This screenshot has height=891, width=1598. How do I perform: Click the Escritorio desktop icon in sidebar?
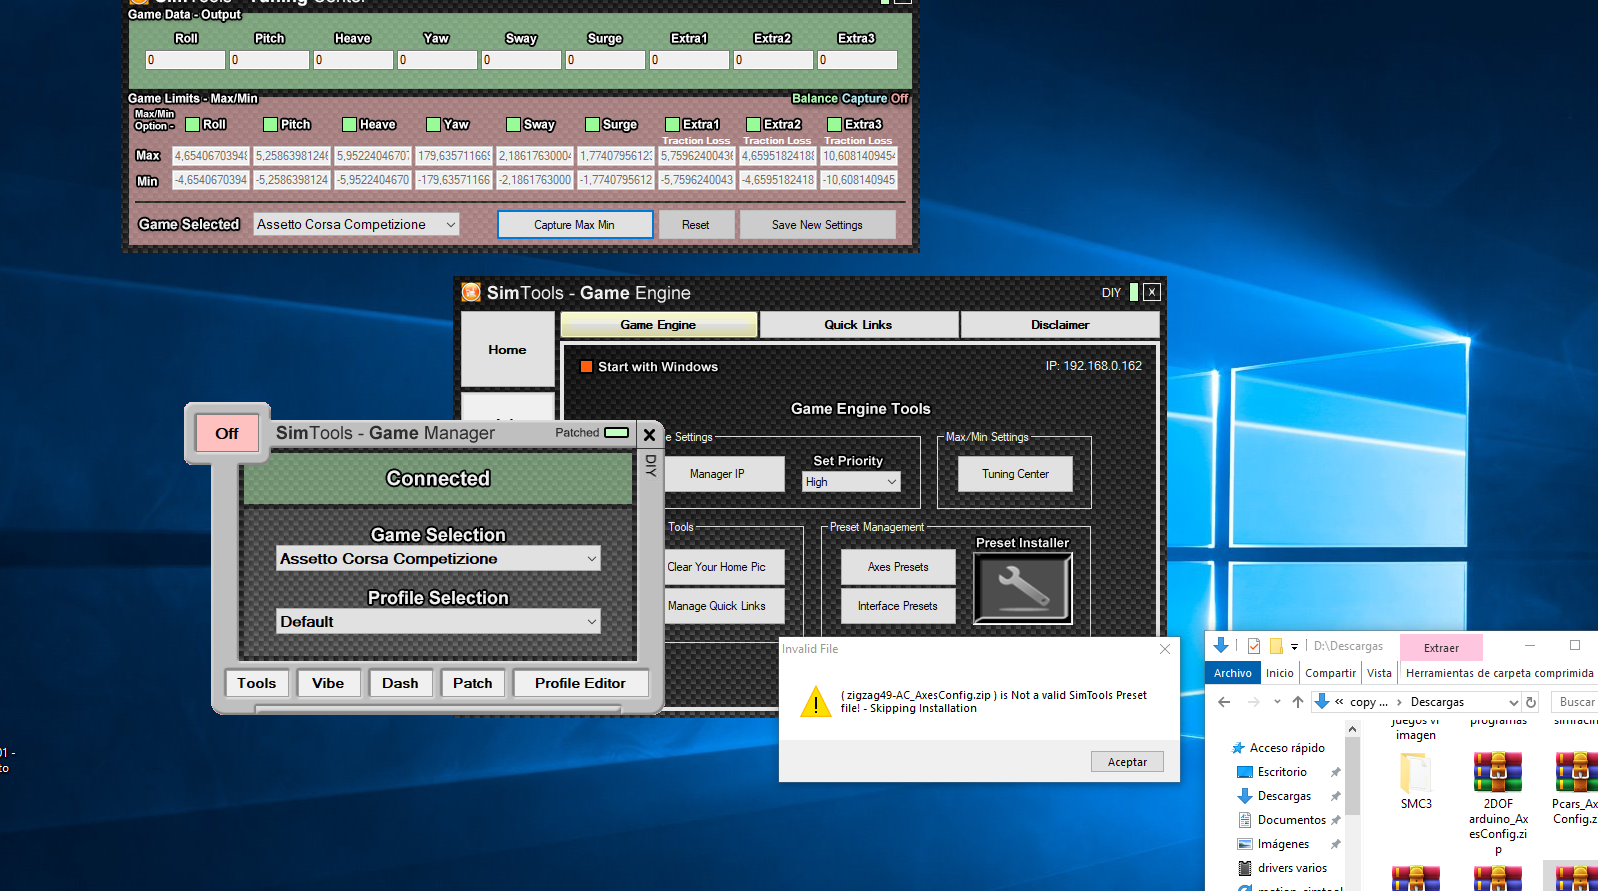(x=1245, y=772)
